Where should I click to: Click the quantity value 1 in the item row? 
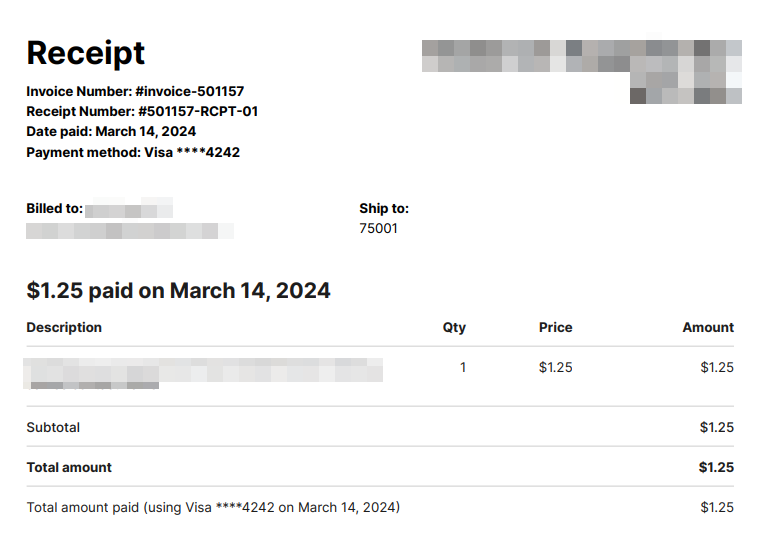(463, 367)
